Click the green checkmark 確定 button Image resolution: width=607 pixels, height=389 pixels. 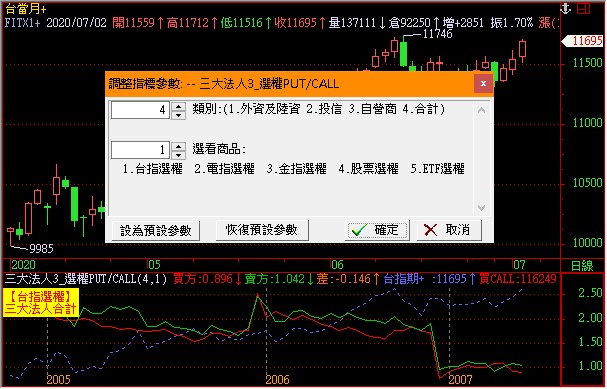click(377, 230)
